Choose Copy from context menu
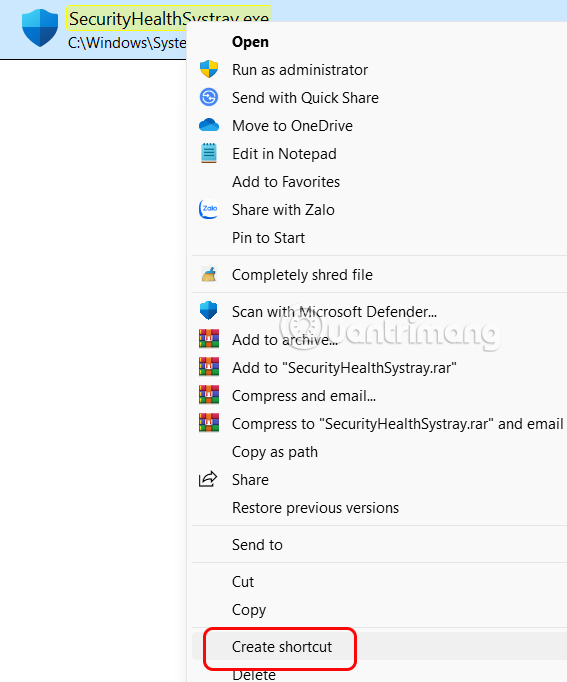Image resolution: width=567 pixels, height=682 pixels. tap(249, 610)
